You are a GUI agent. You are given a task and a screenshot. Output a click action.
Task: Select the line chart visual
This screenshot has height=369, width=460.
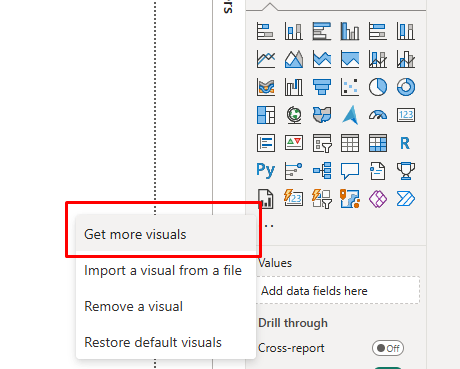point(266,59)
